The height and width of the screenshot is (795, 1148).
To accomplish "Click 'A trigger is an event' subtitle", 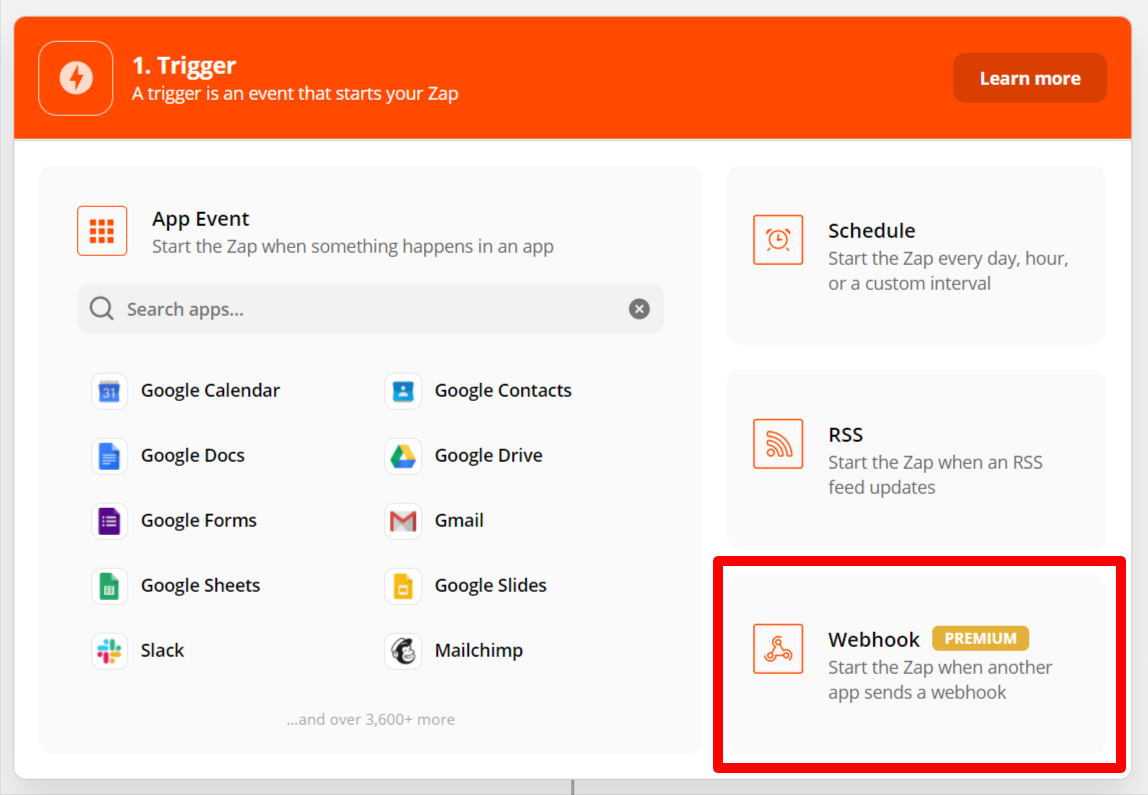I will click(295, 94).
